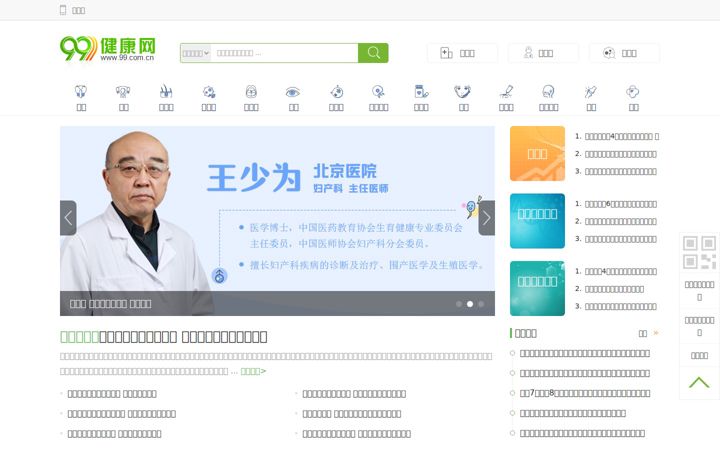Select the heart icon department
720x450 pixels.
coord(81,98)
